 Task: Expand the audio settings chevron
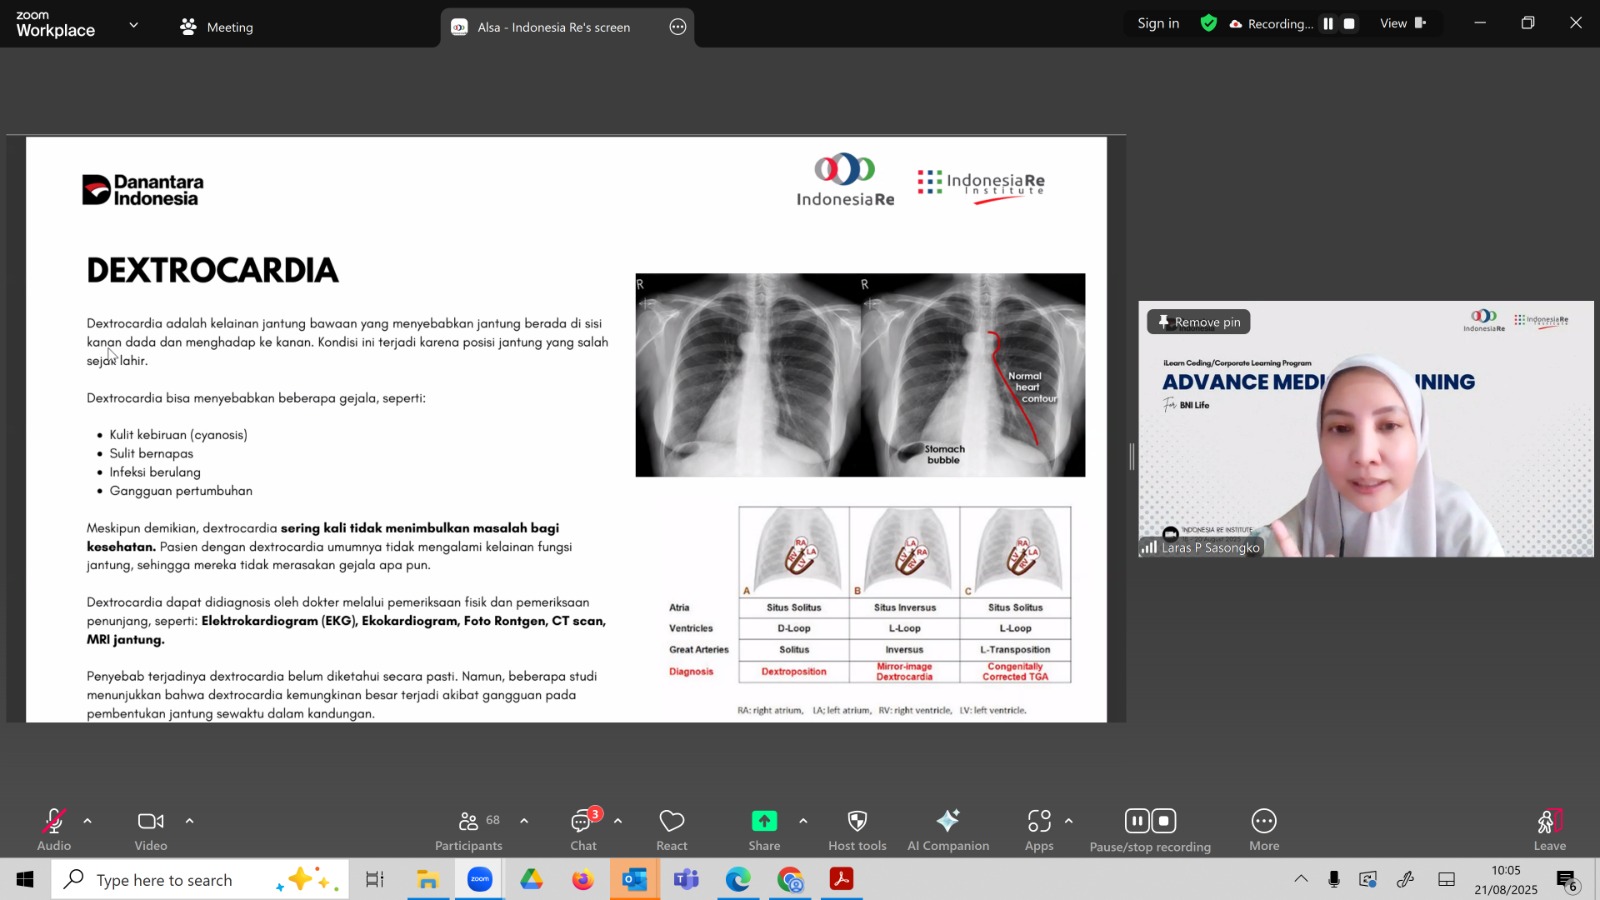pos(88,821)
